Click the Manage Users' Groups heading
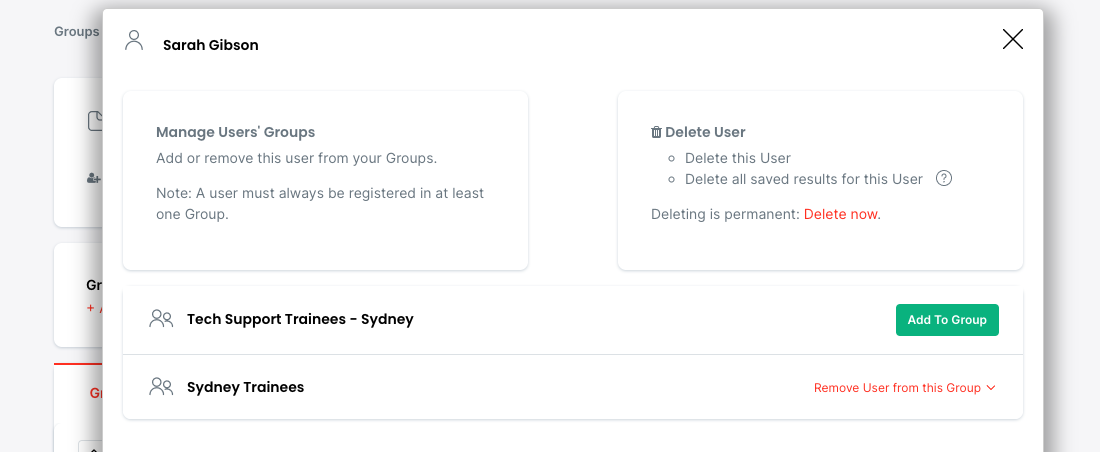The width and height of the screenshot is (1100, 452). (235, 132)
